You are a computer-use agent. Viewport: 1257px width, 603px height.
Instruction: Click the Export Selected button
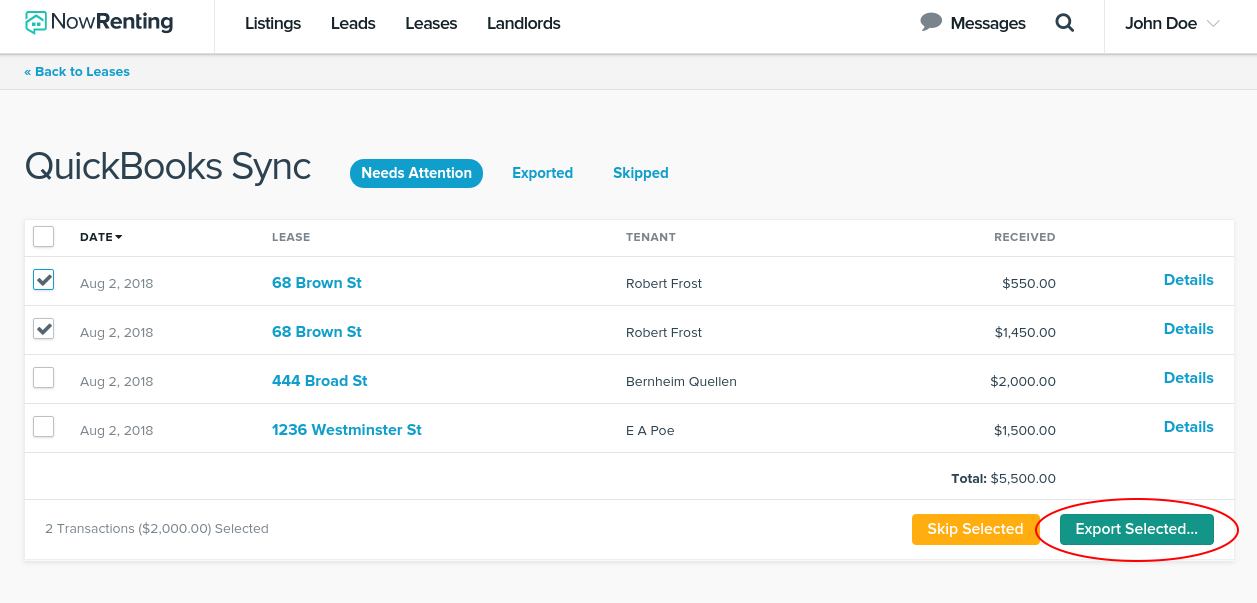(x=1137, y=529)
